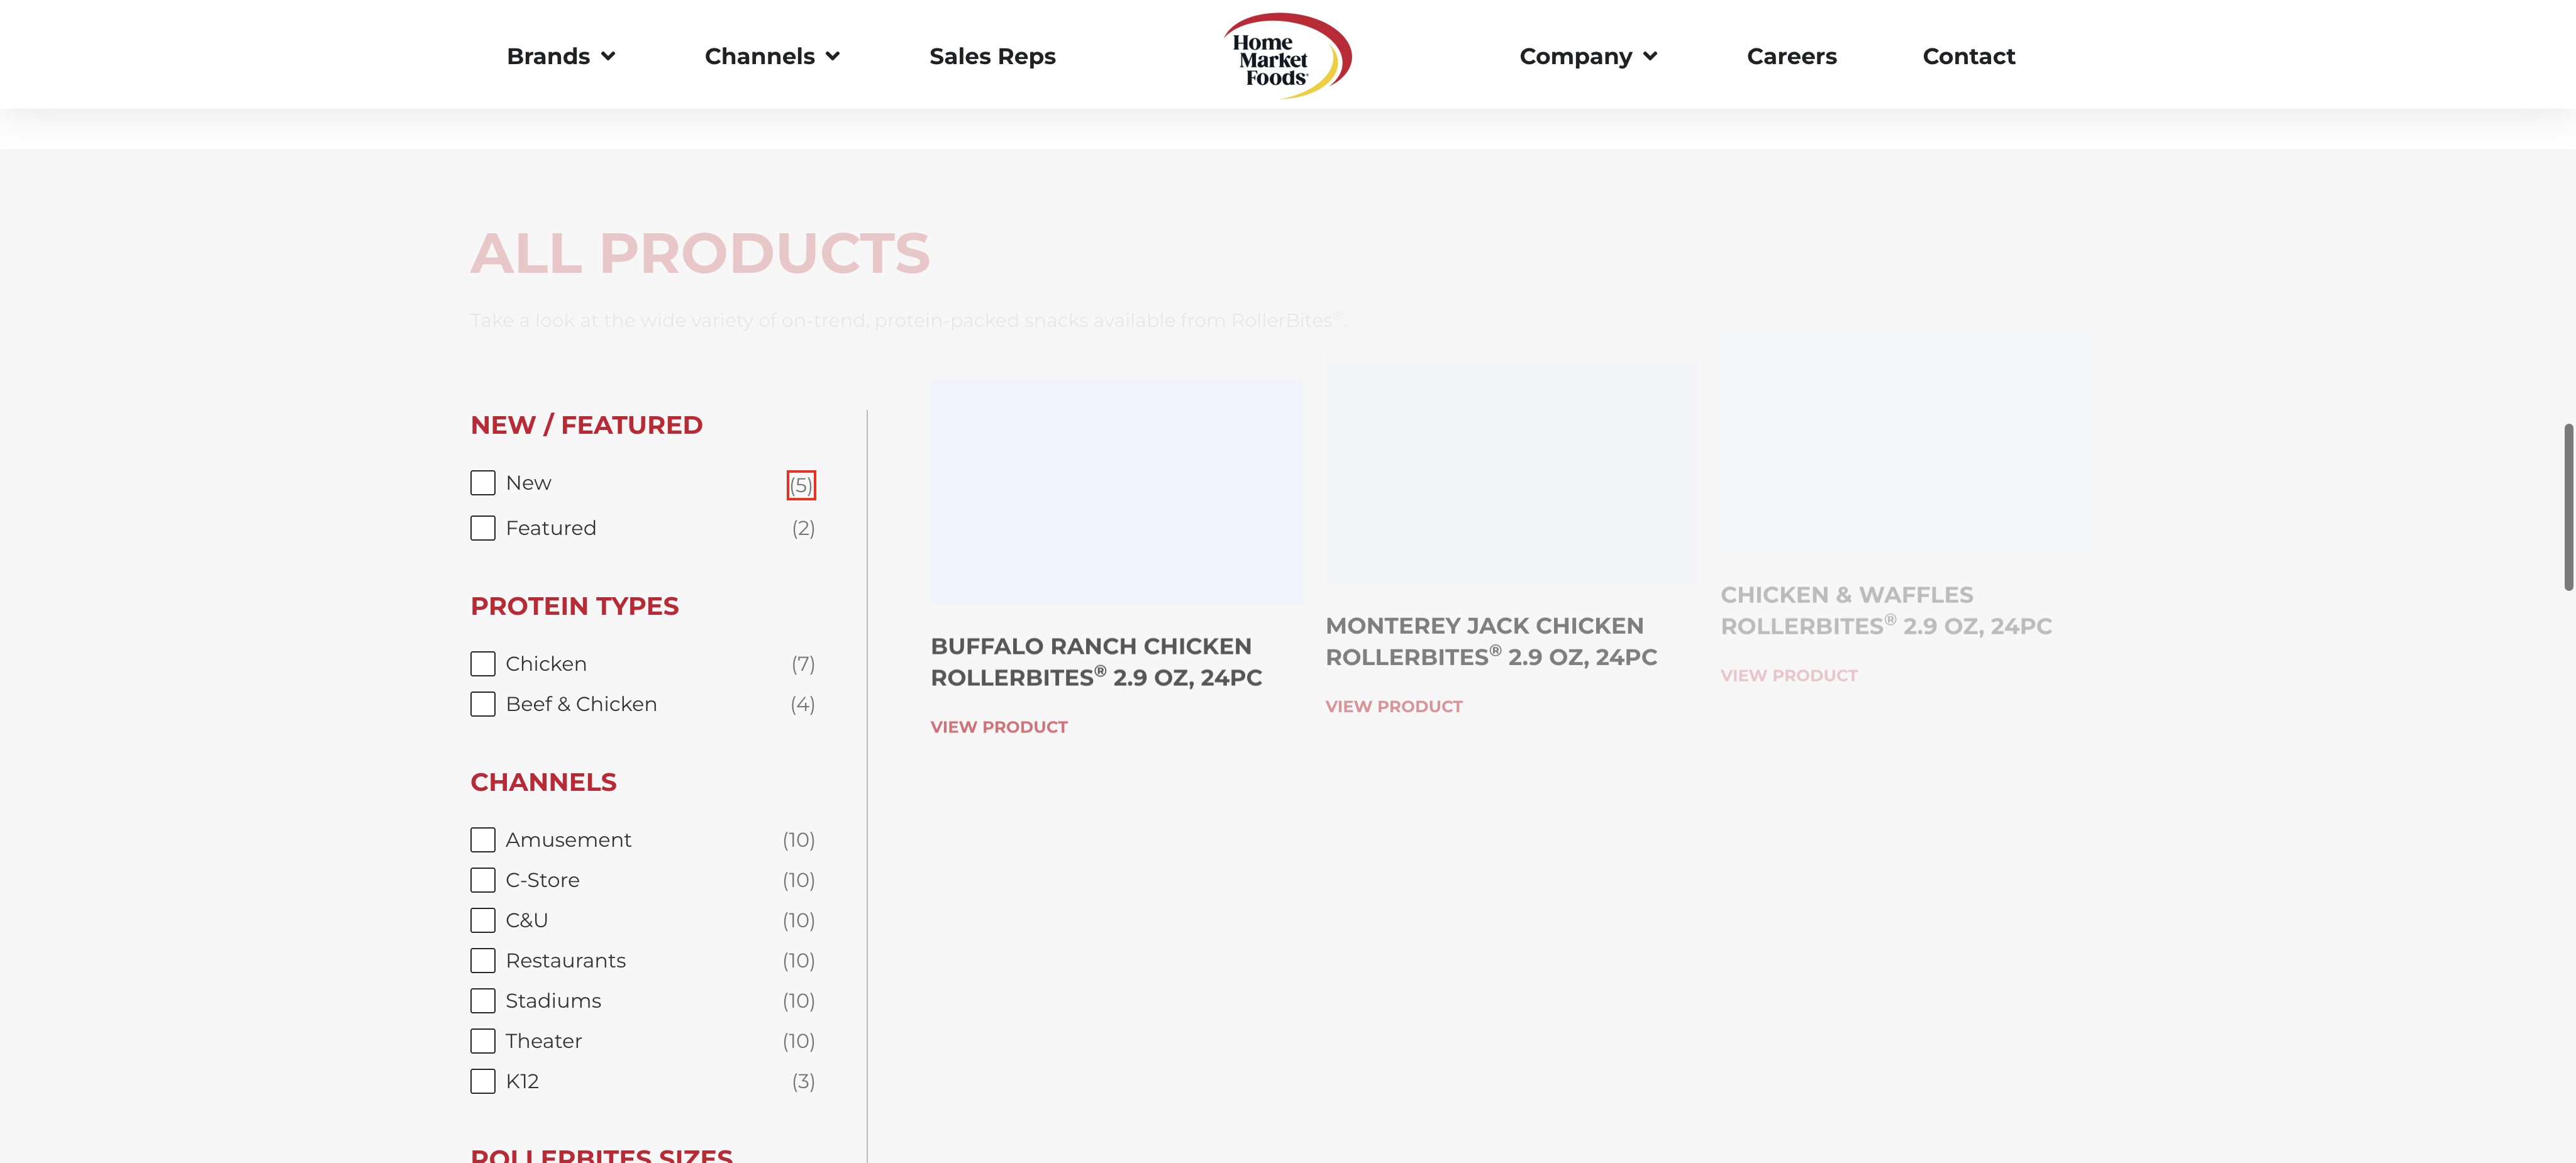The width and height of the screenshot is (2576, 1163).
Task: Tick the Chicken protein type checkbox
Action: tap(483, 664)
